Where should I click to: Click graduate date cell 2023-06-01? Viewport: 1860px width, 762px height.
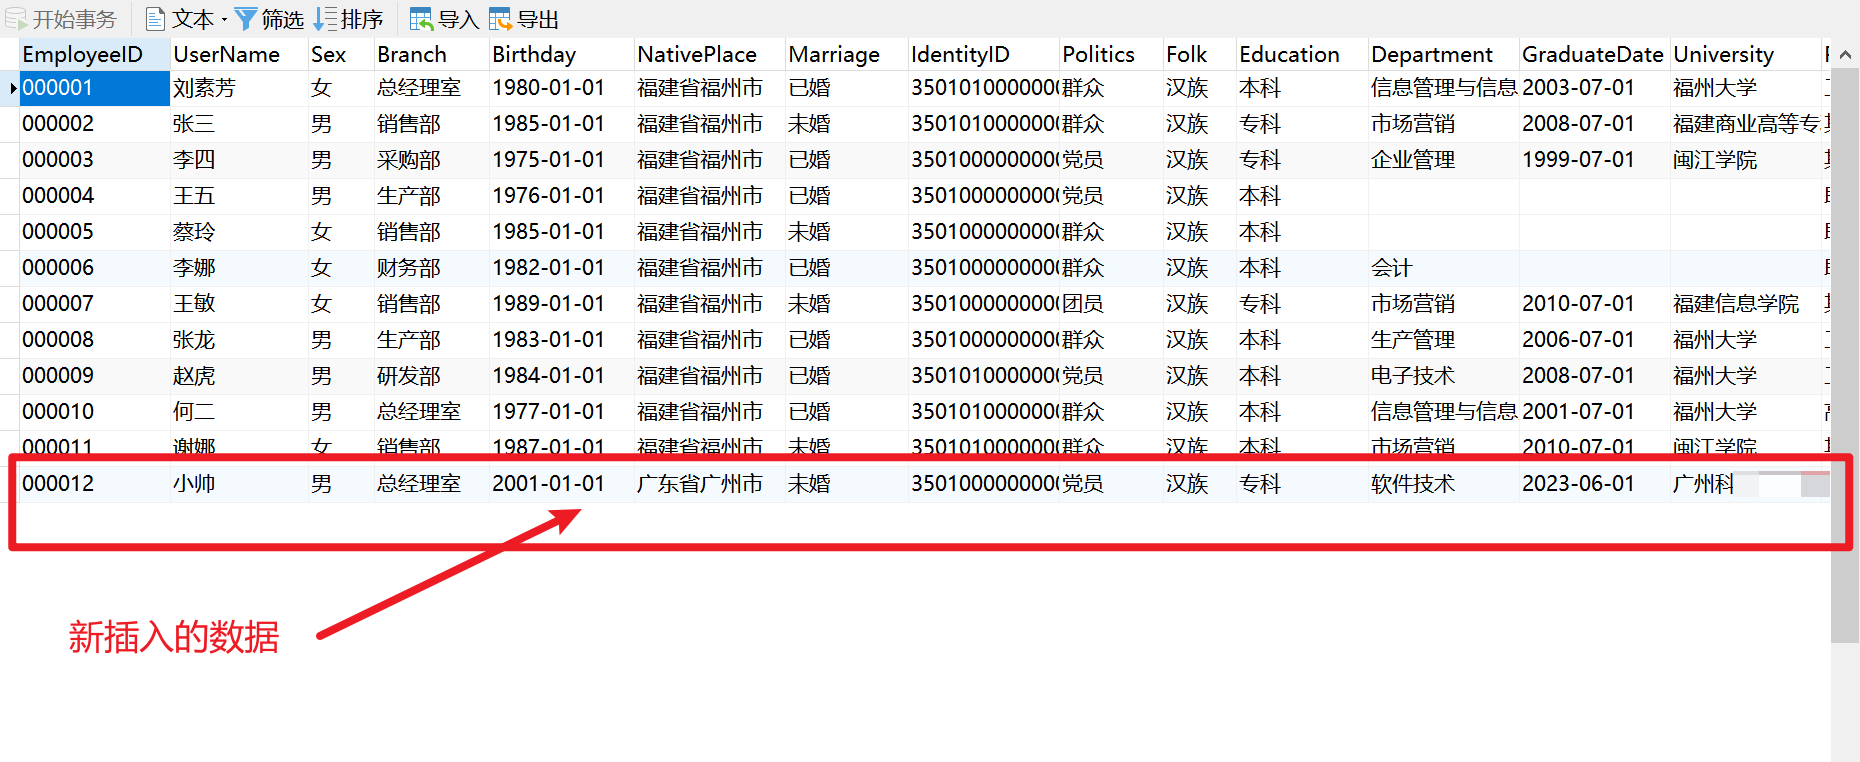(x=1594, y=484)
